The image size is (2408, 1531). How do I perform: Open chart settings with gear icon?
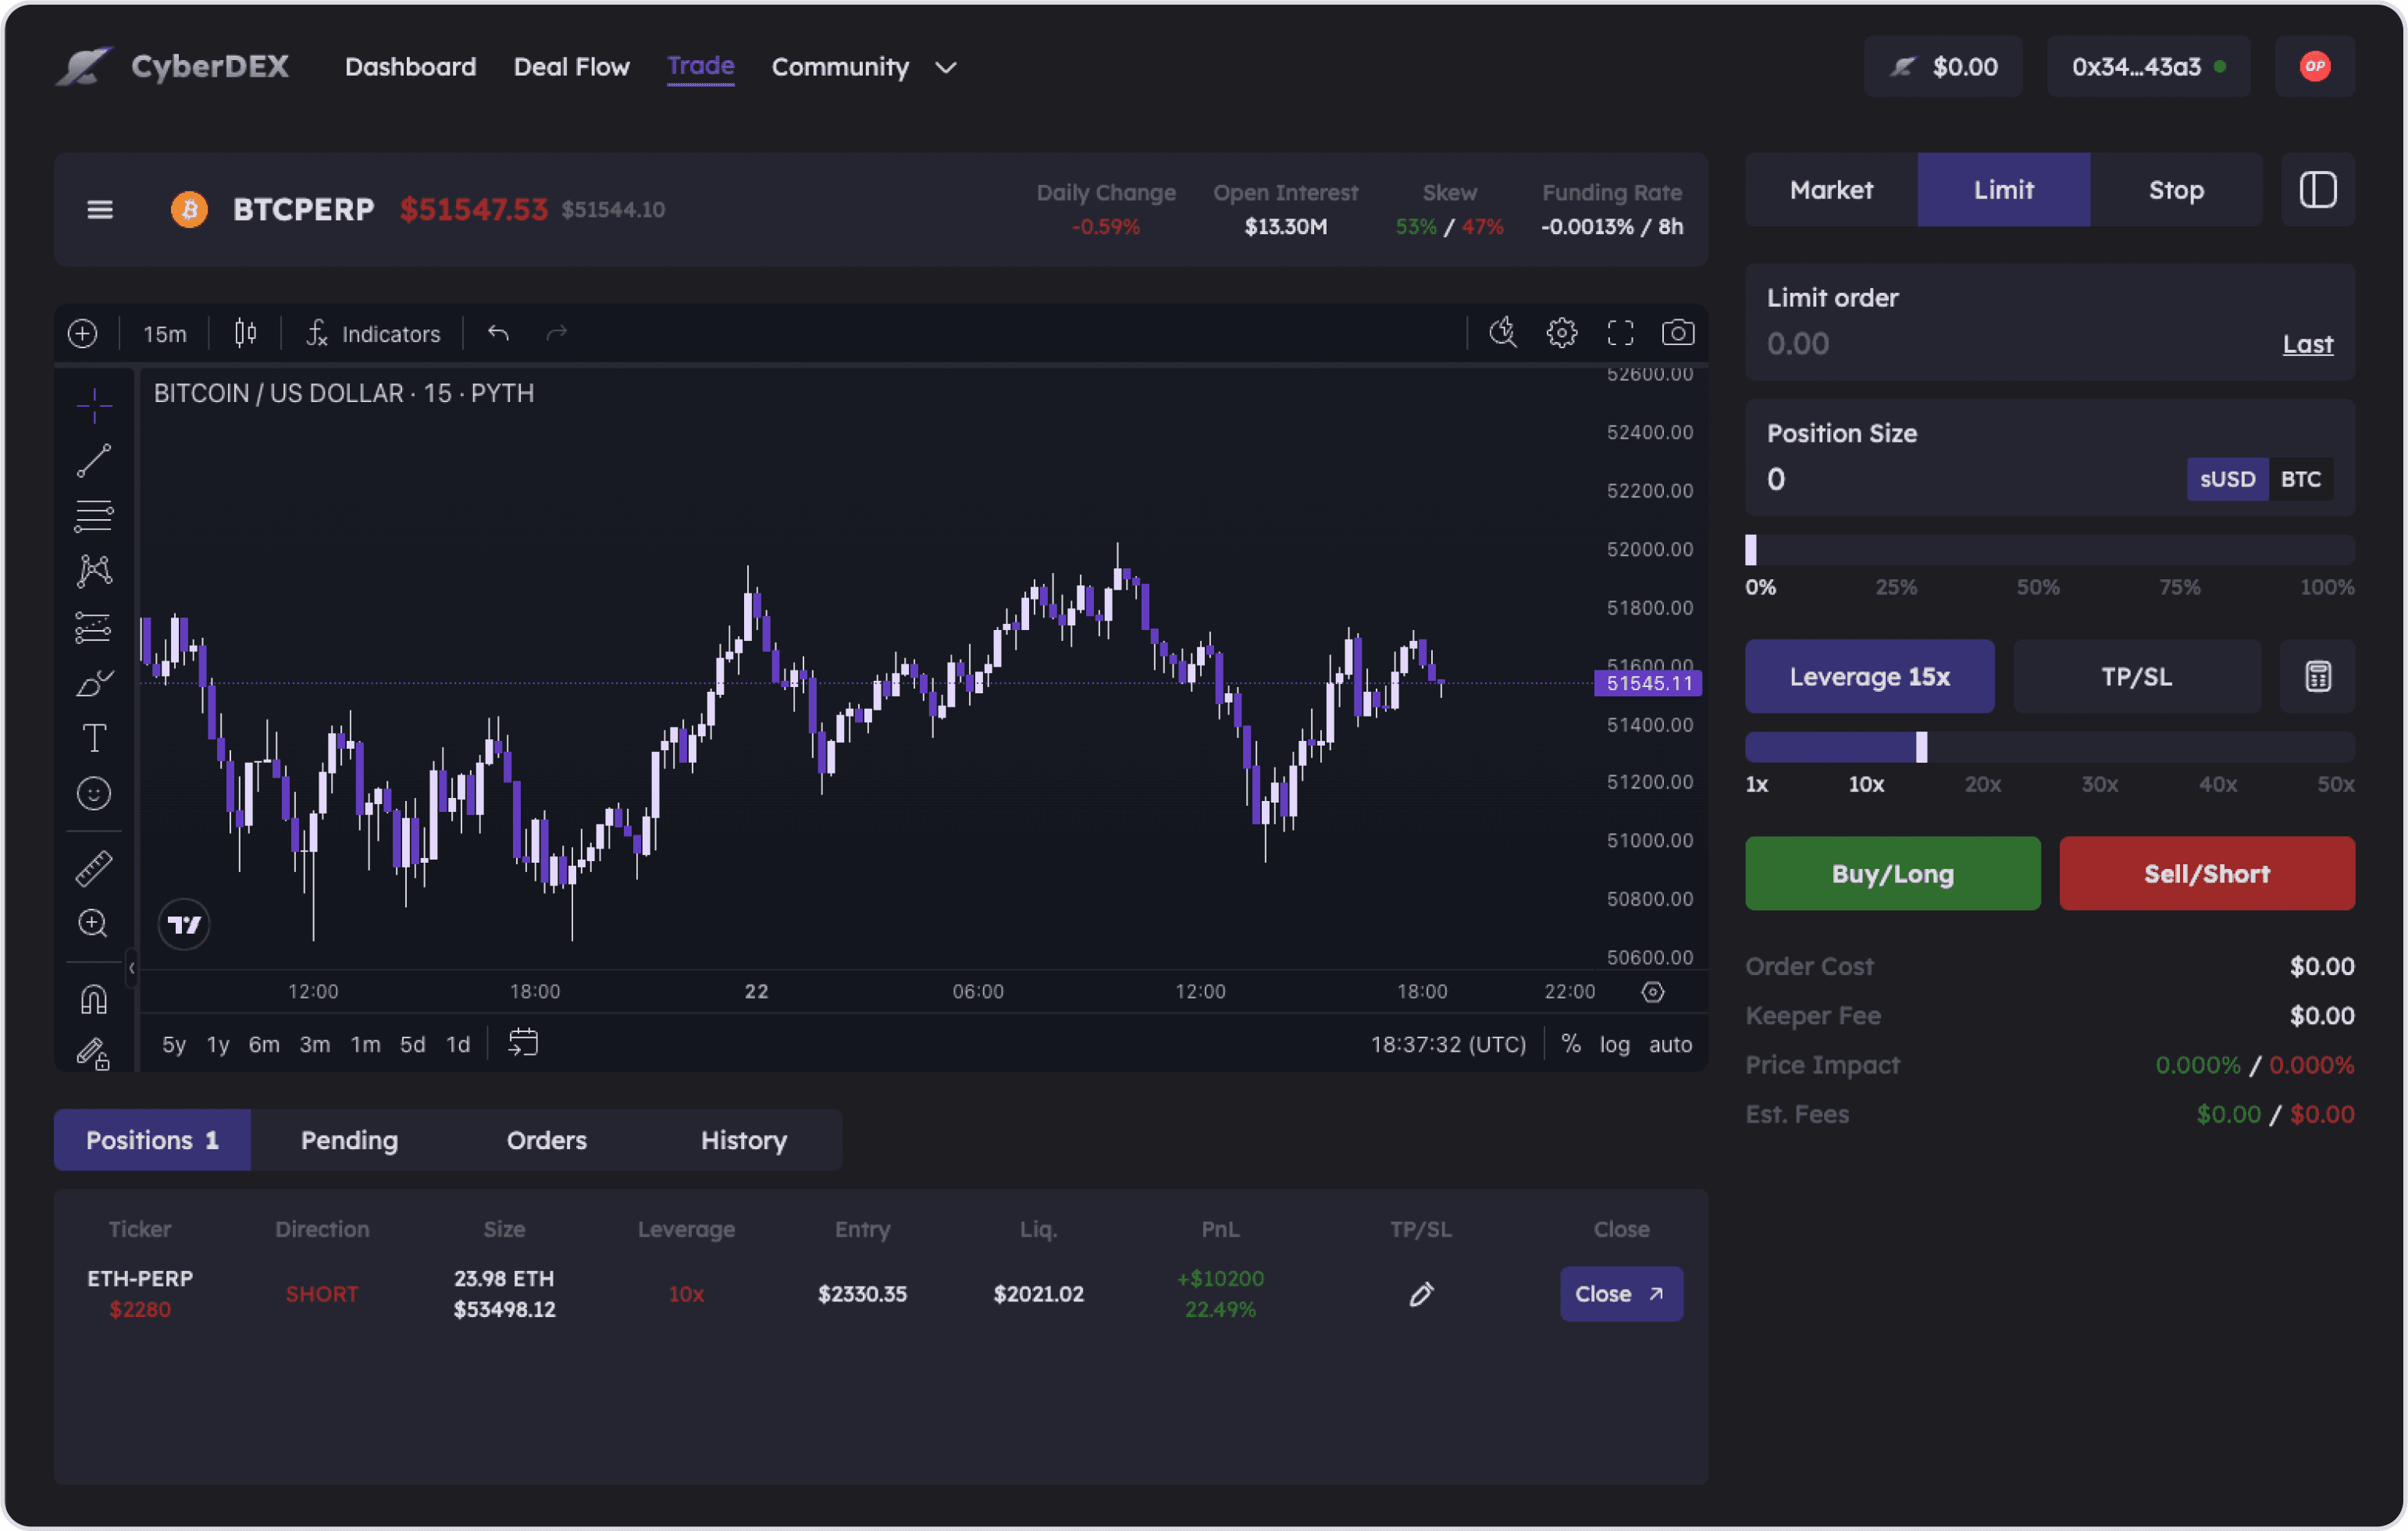click(x=1561, y=333)
